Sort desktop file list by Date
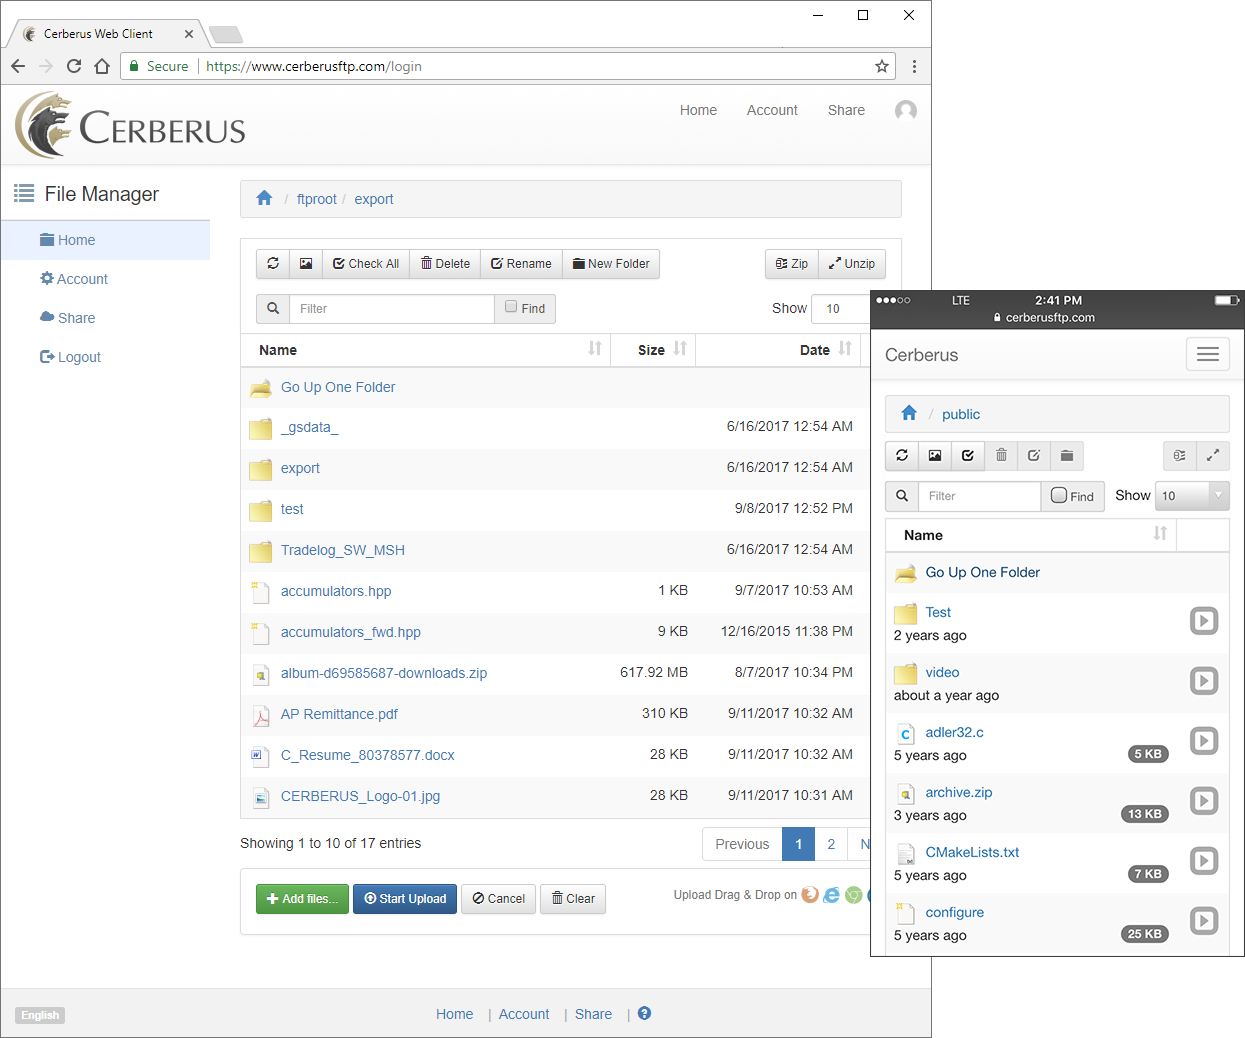 coord(778,350)
